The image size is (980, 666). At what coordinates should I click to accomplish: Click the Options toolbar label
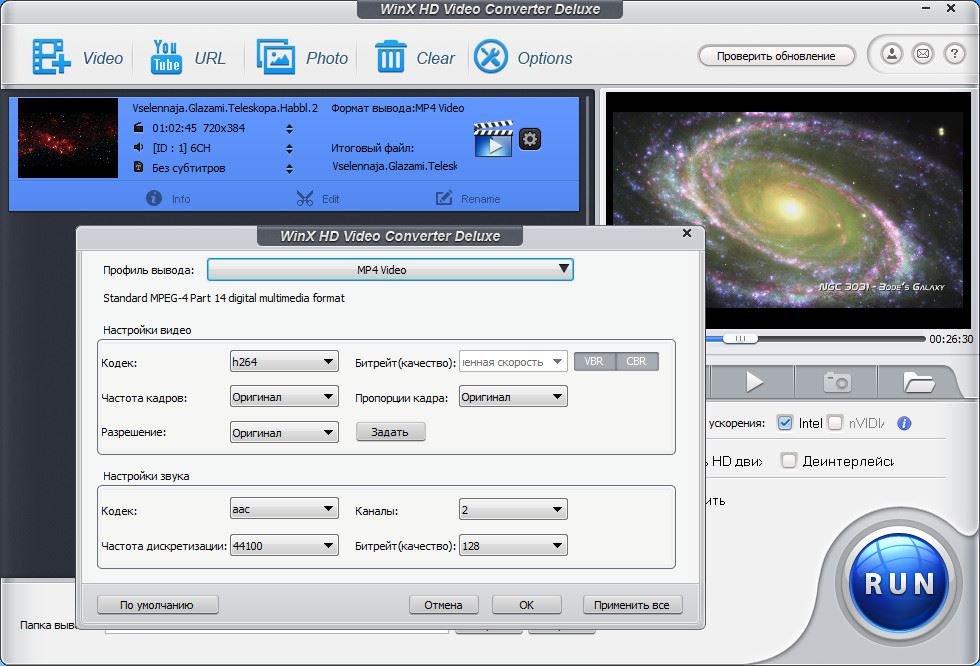pyautogui.click(x=545, y=58)
